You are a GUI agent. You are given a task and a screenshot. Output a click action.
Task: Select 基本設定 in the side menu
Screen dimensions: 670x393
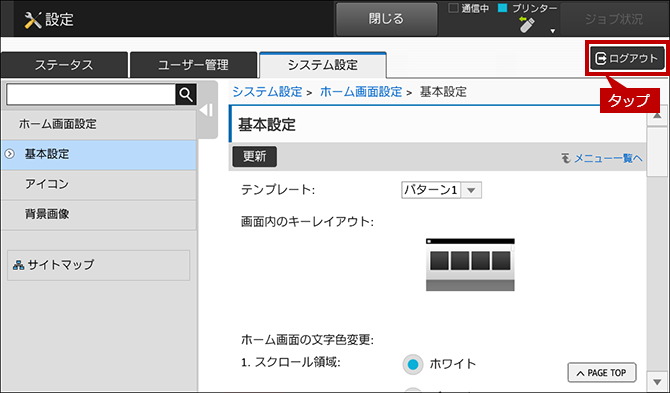(x=98, y=154)
